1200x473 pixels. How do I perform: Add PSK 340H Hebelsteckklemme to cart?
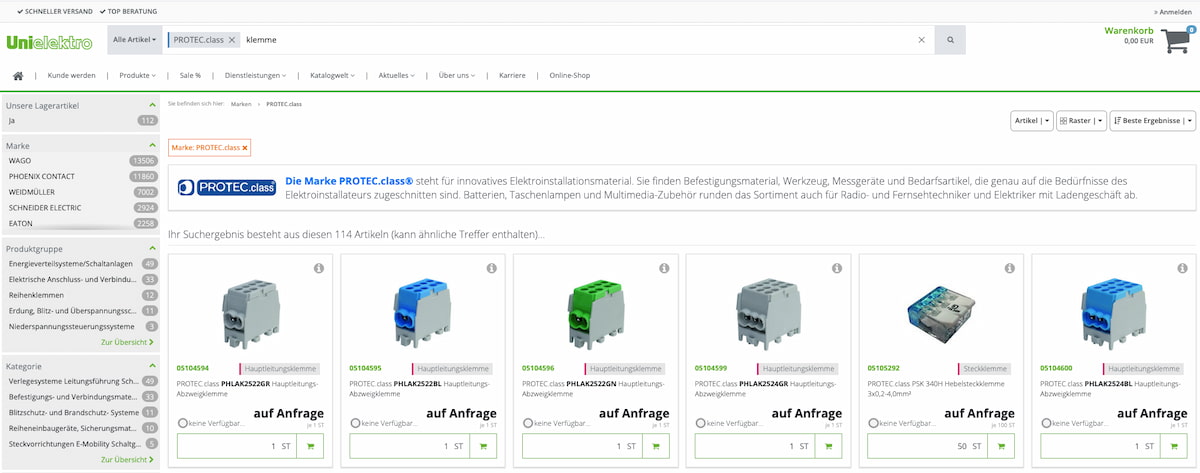coord(999,446)
